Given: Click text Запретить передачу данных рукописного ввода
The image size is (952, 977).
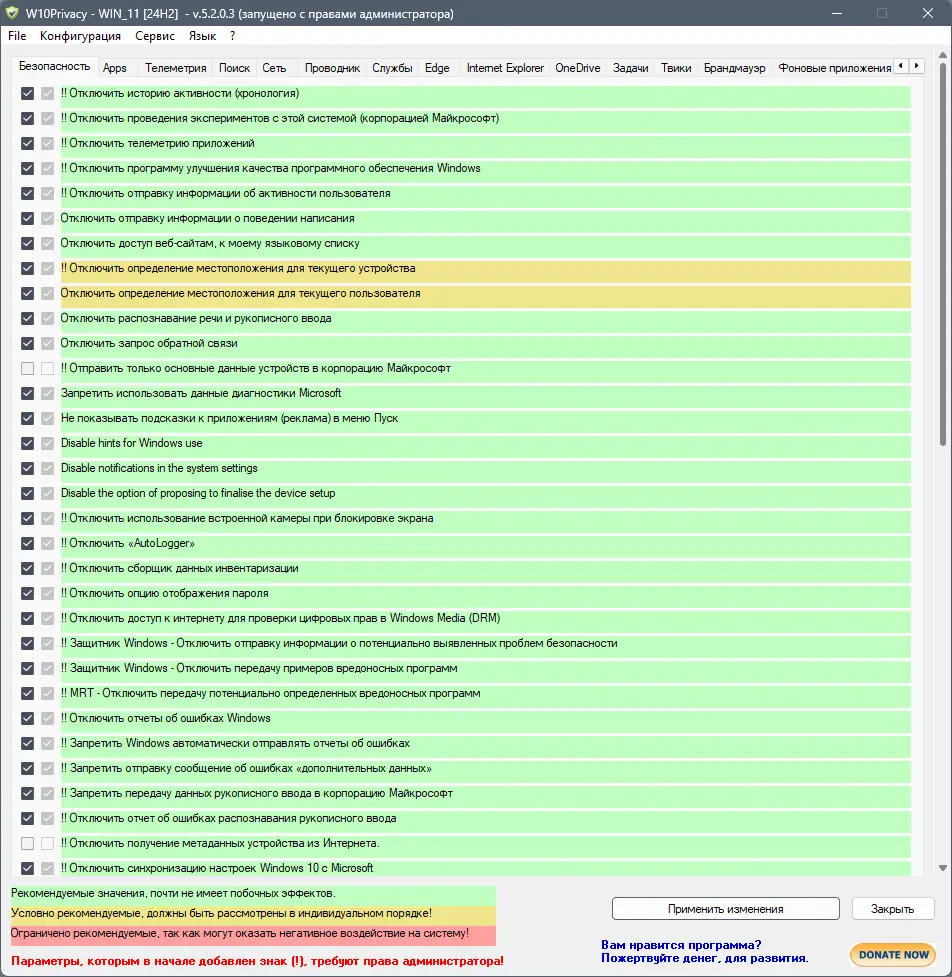Looking at the screenshot, I should [257, 793].
